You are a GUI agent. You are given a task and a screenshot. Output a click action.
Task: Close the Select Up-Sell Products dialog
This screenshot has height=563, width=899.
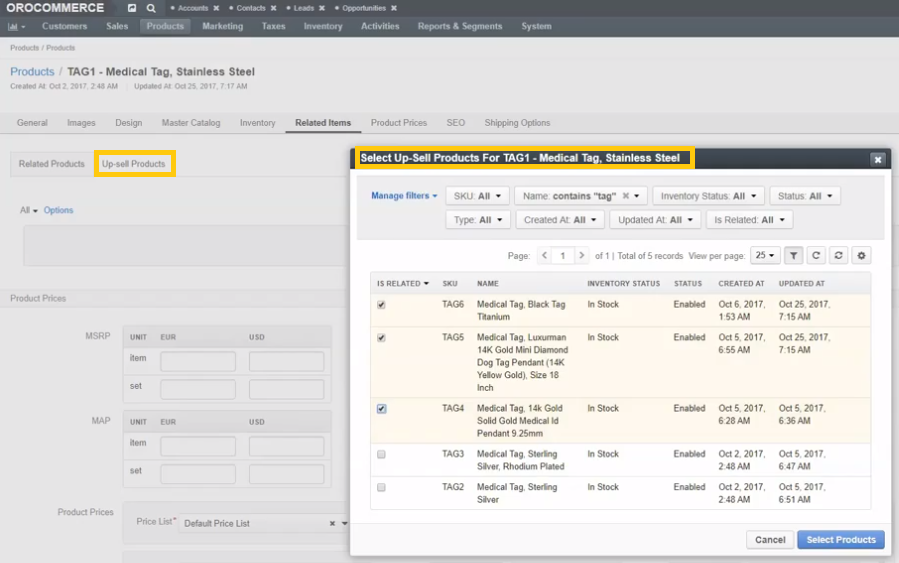(x=877, y=160)
